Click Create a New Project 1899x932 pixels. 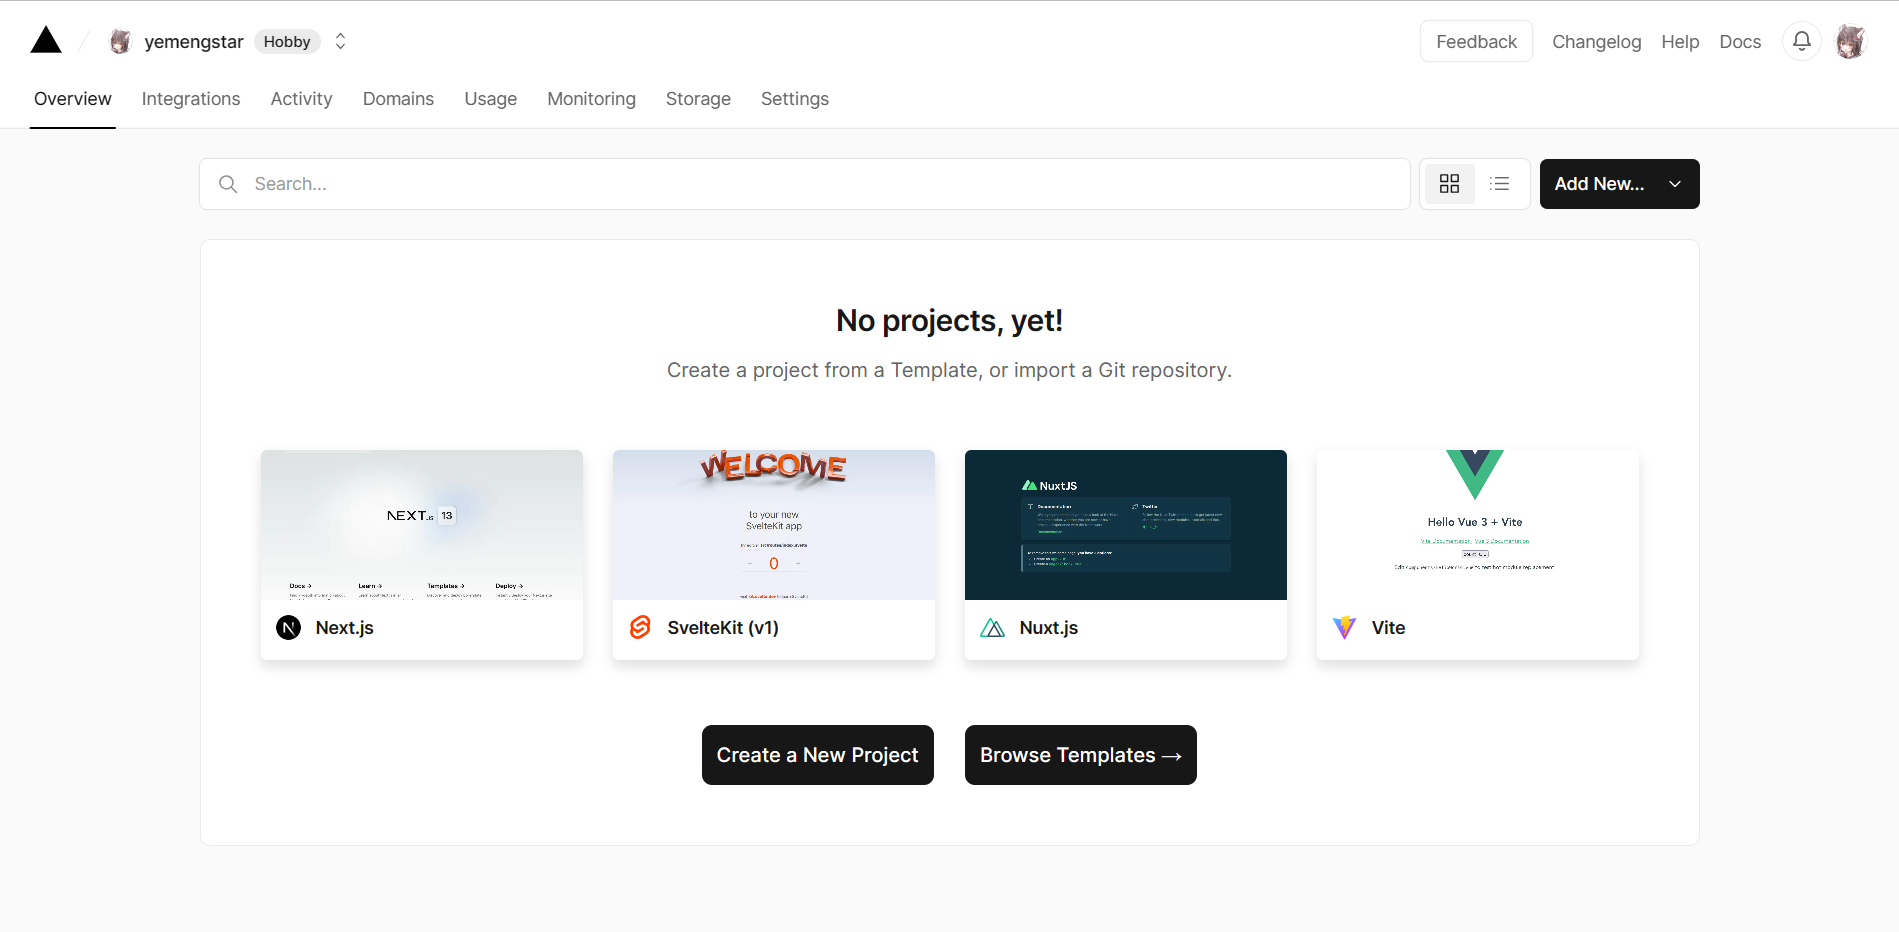coord(817,755)
